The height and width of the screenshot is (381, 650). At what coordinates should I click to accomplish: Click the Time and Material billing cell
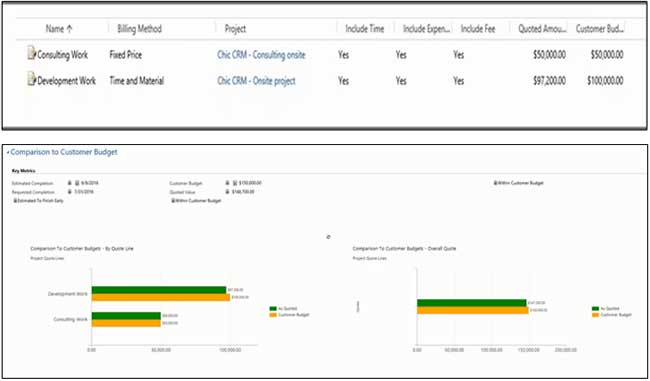coord(136,80)
